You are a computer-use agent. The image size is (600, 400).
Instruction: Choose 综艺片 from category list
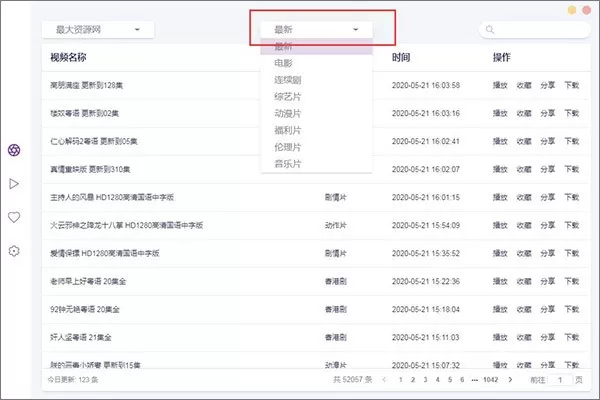316,97
